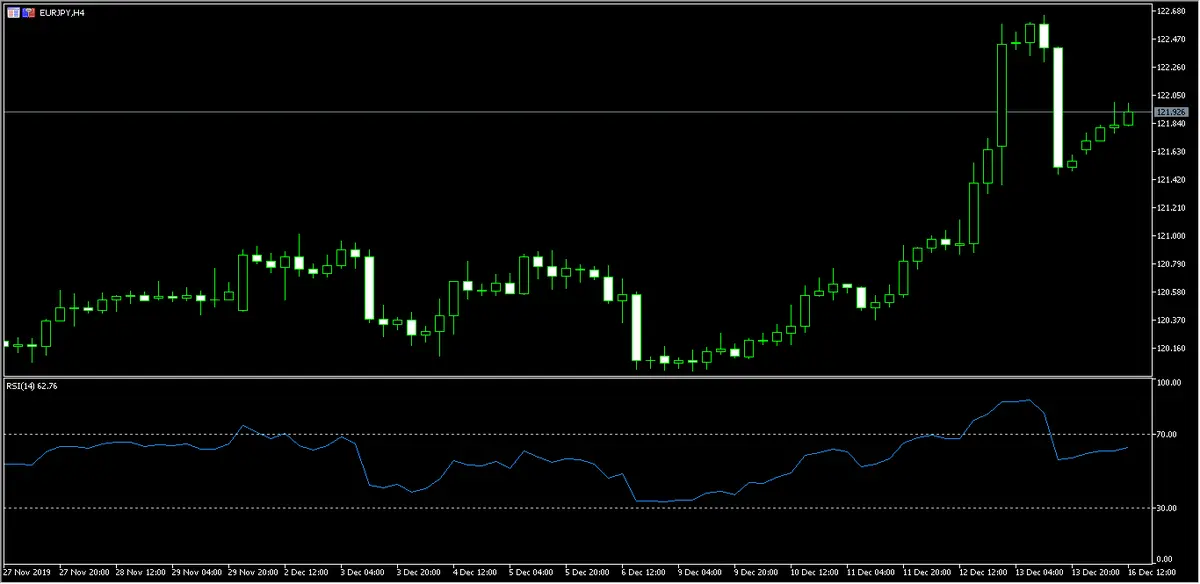Click the 120.790 price scale label
Viewport: 1200px width, 584px height.
tap(1171, 264)
